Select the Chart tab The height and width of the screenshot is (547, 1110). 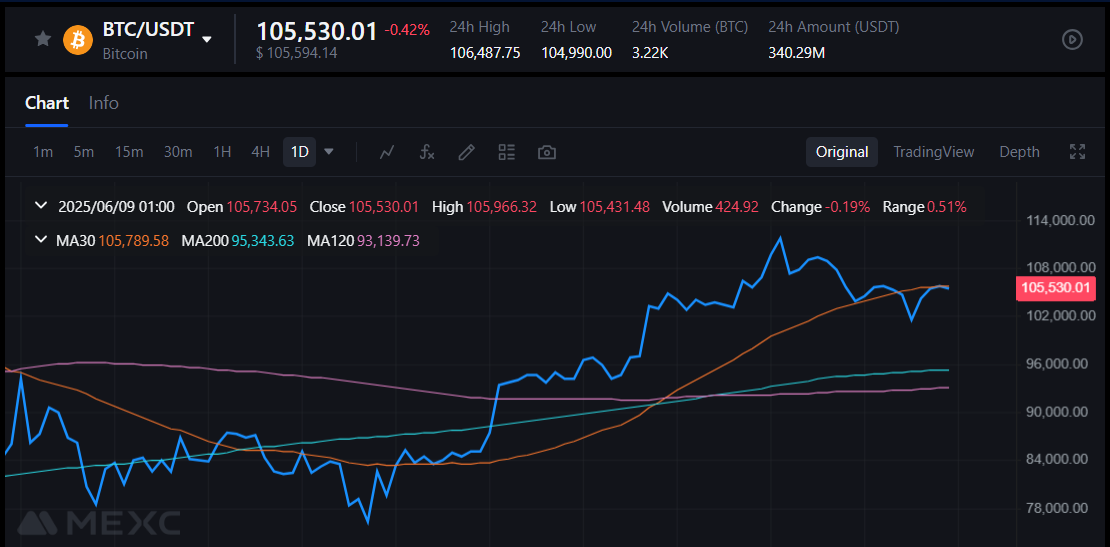tap(47, 103)
